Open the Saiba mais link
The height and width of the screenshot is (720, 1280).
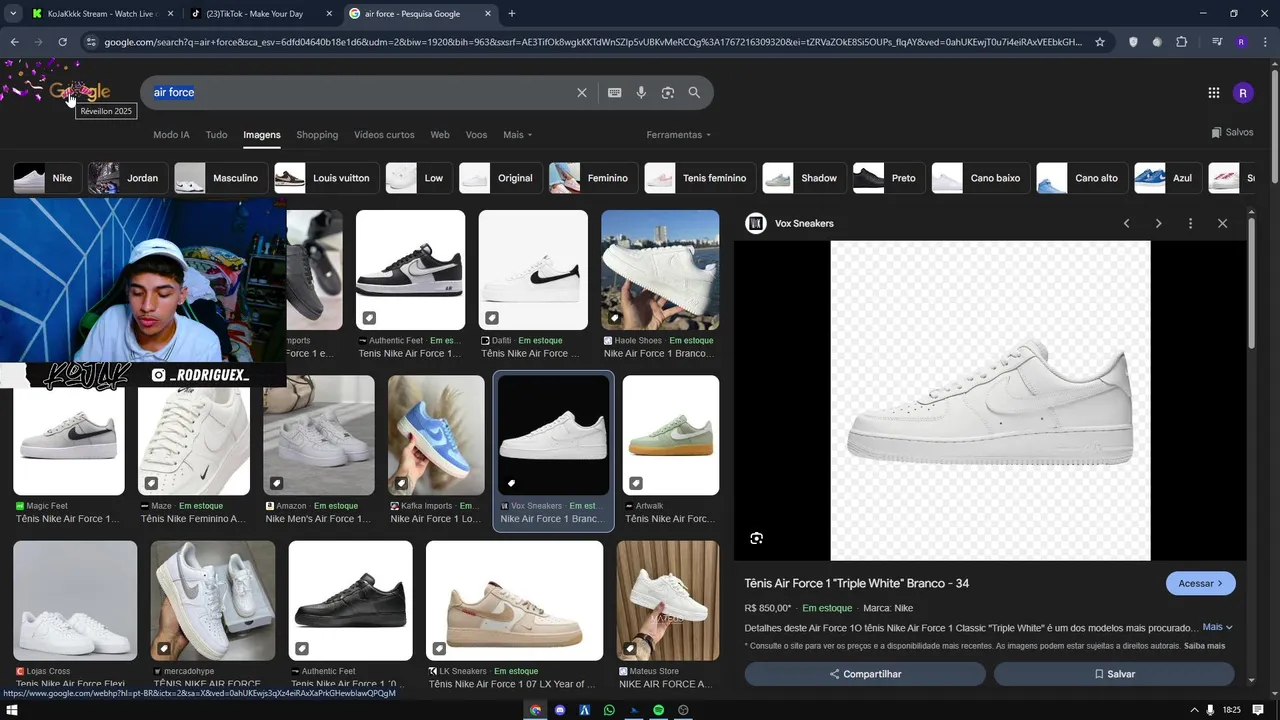[x=1204, y=646]
